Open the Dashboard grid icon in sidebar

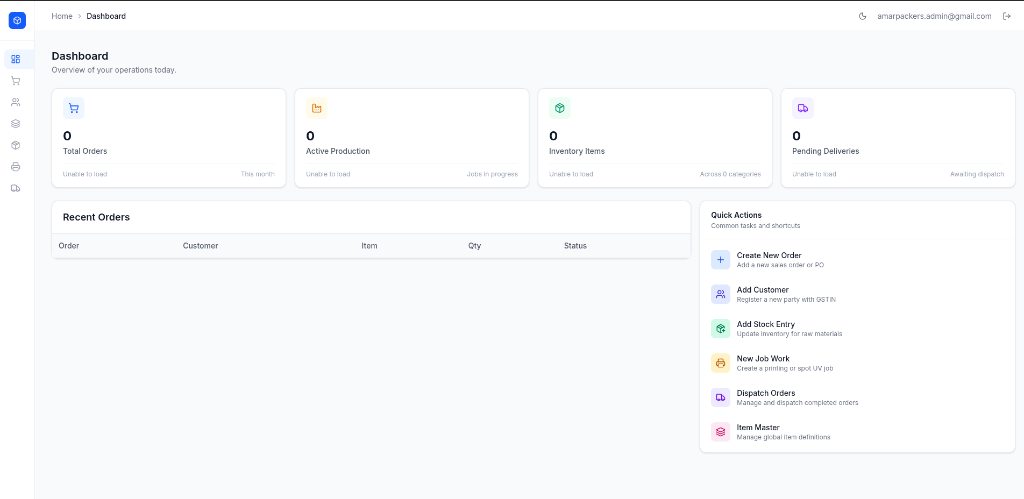(x=16, y=59)
